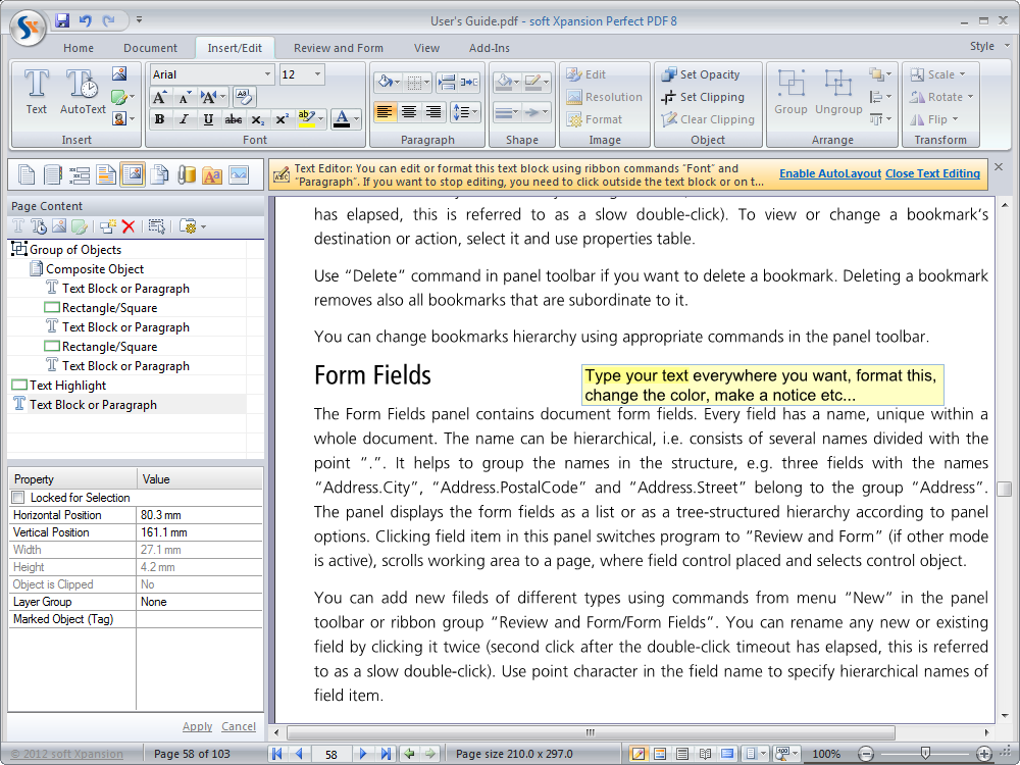Jump to the last page in the status bar
1020x765 pixels.
pyautogui.click(x=386, y=754)
